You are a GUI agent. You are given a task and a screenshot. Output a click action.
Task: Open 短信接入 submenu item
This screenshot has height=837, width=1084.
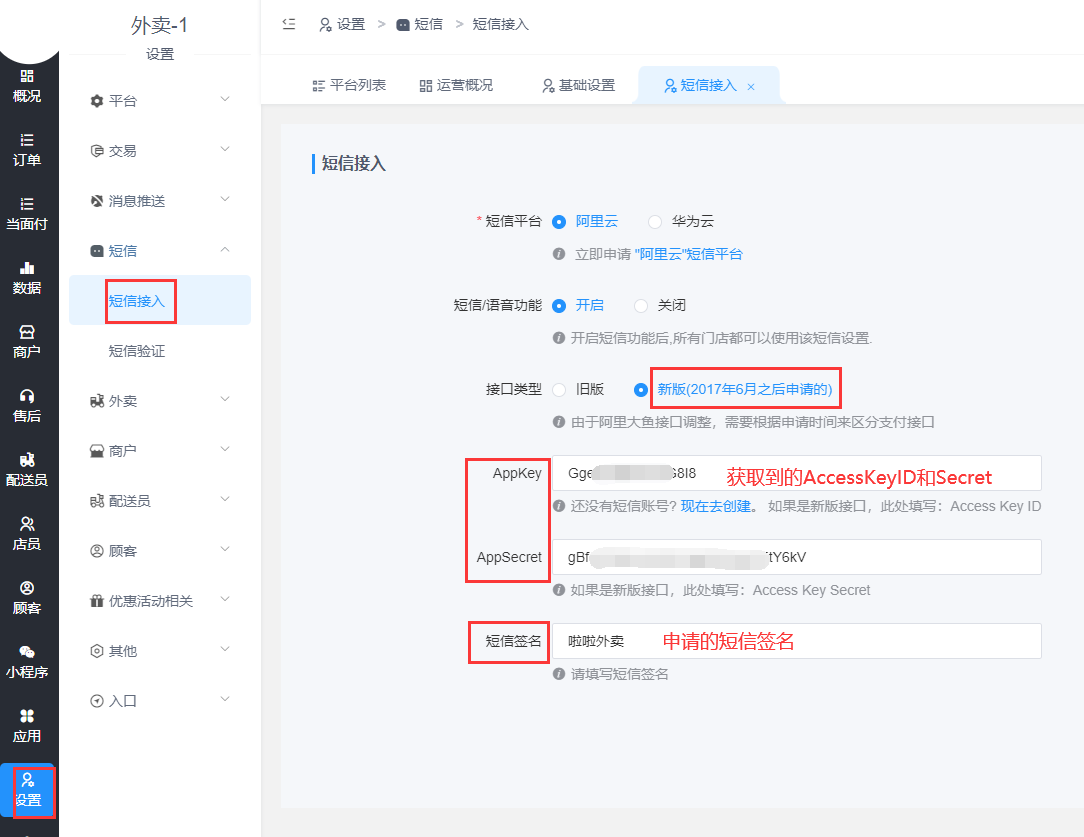160,301
